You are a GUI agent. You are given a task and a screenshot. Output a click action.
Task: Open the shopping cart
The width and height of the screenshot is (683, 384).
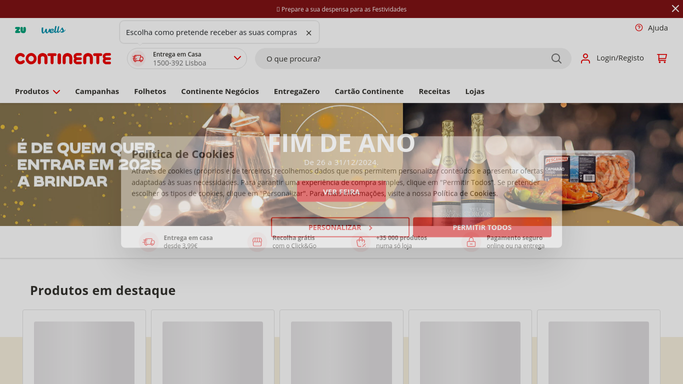[x=662, y=58]
